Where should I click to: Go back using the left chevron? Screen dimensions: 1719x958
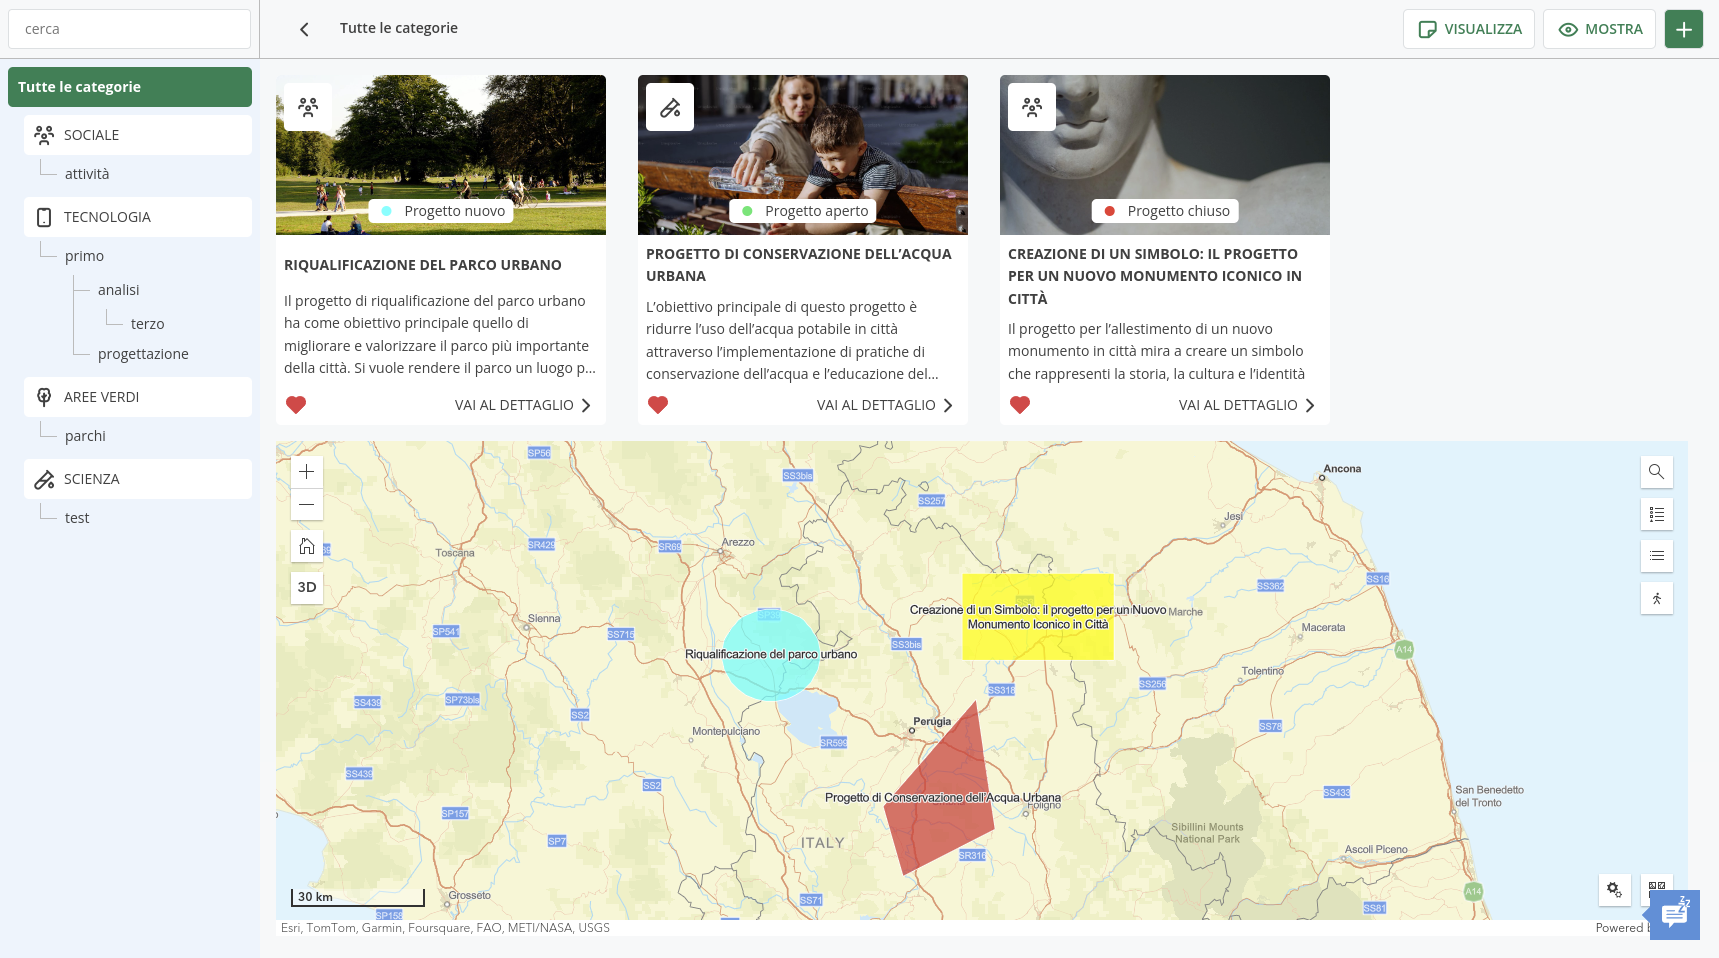tap(304, 29)
